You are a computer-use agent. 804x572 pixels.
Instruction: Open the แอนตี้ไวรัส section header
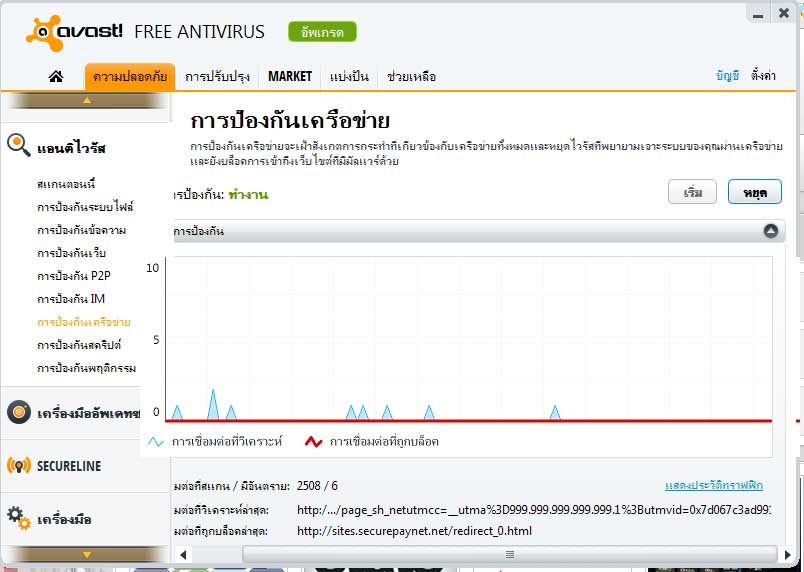tap(71, 148)
